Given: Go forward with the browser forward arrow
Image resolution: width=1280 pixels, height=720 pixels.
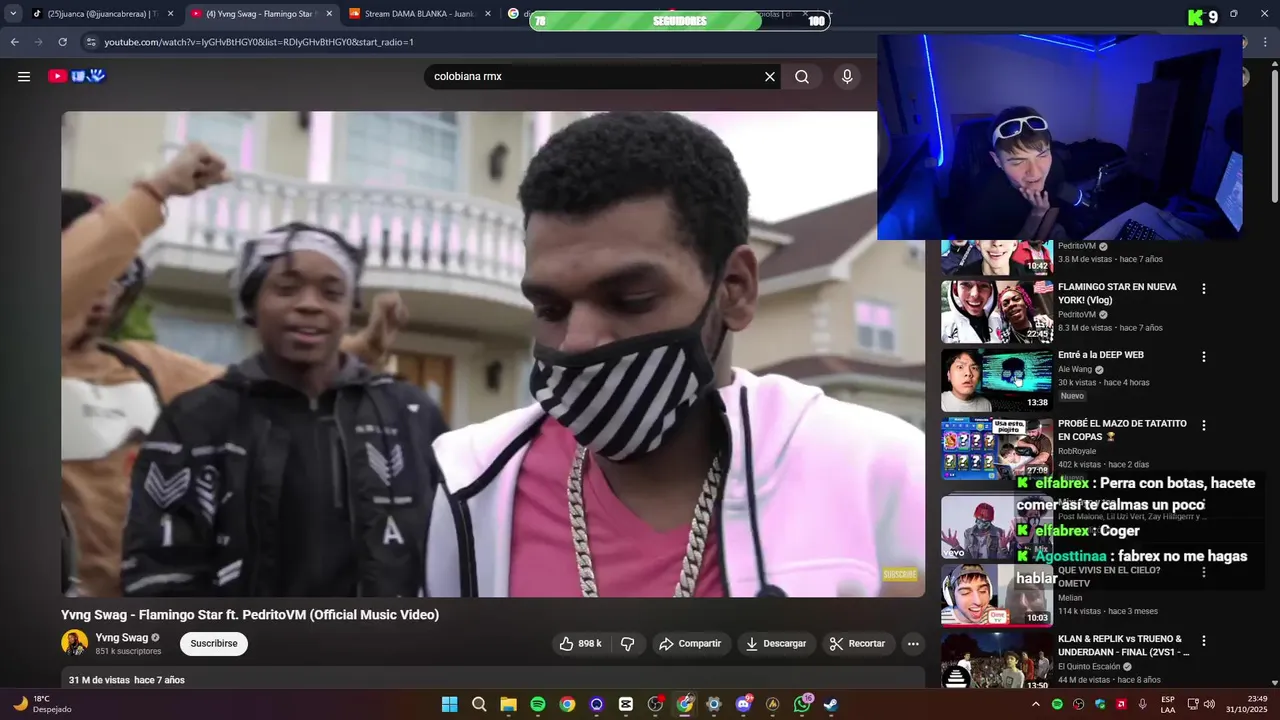Looking at the screenshot, I should pos(39,42).
